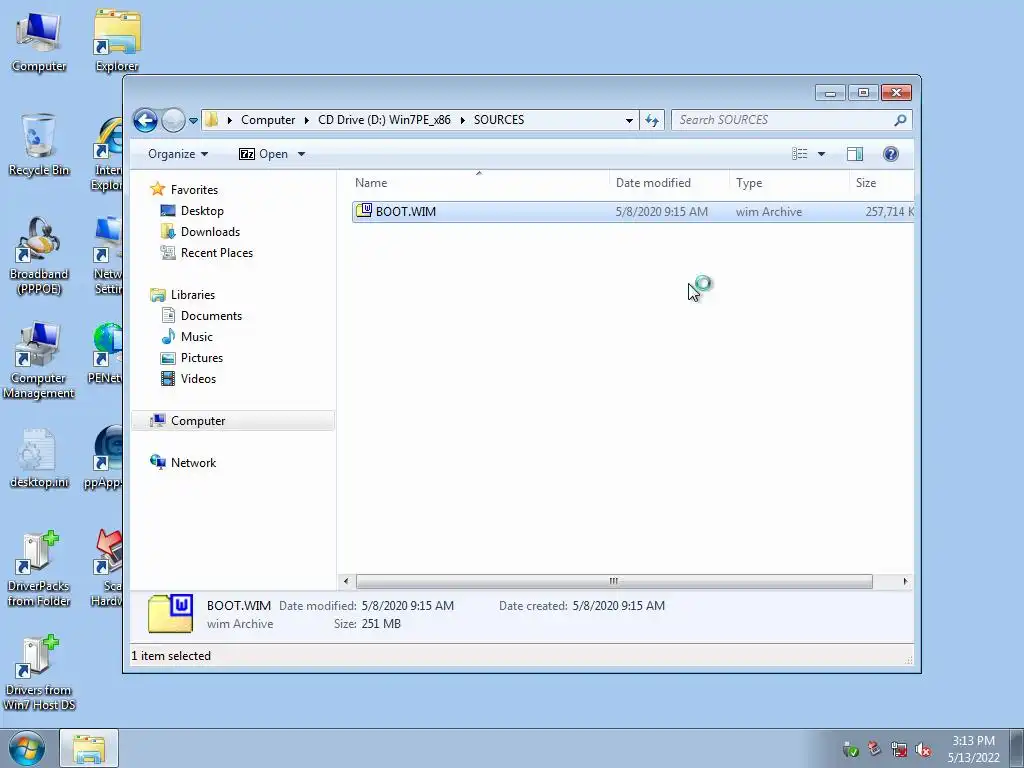1024x768 pixels.
Task: Open the Windows Start menu
Action: pyautogui.click(x=27, y=748)
